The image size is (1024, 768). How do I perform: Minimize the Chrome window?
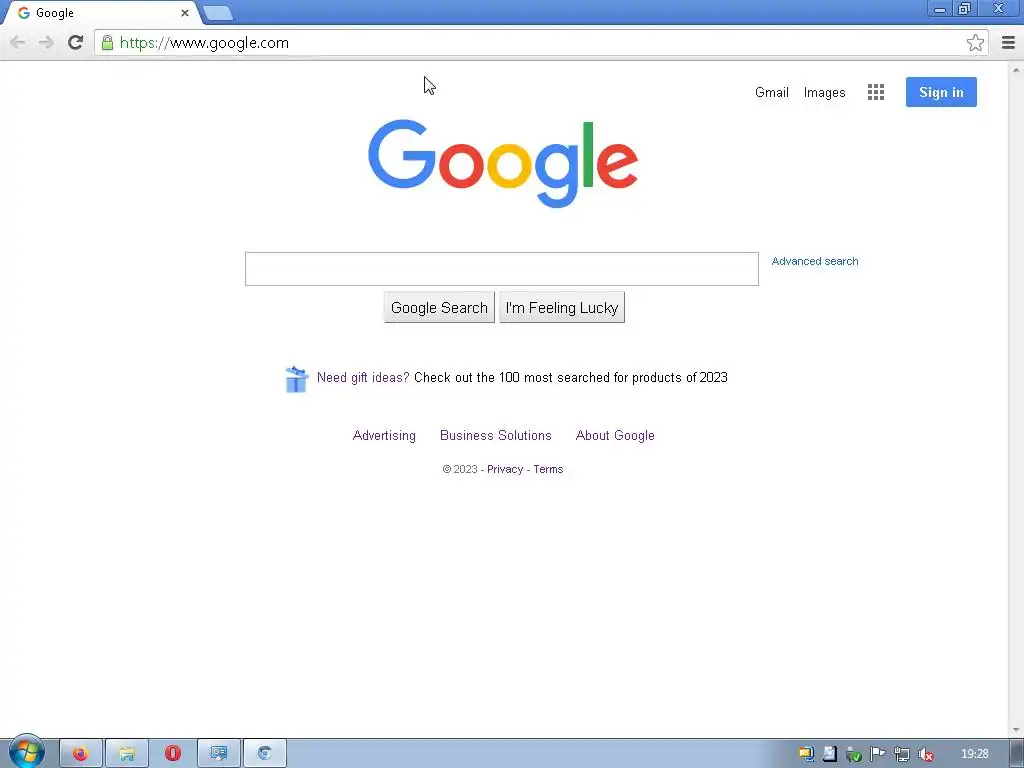tap(940, 9)
